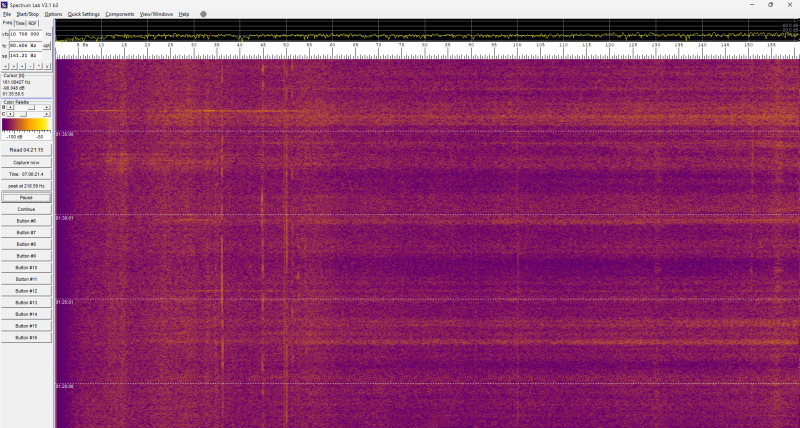Open the File menu

[x=7, y=14]
